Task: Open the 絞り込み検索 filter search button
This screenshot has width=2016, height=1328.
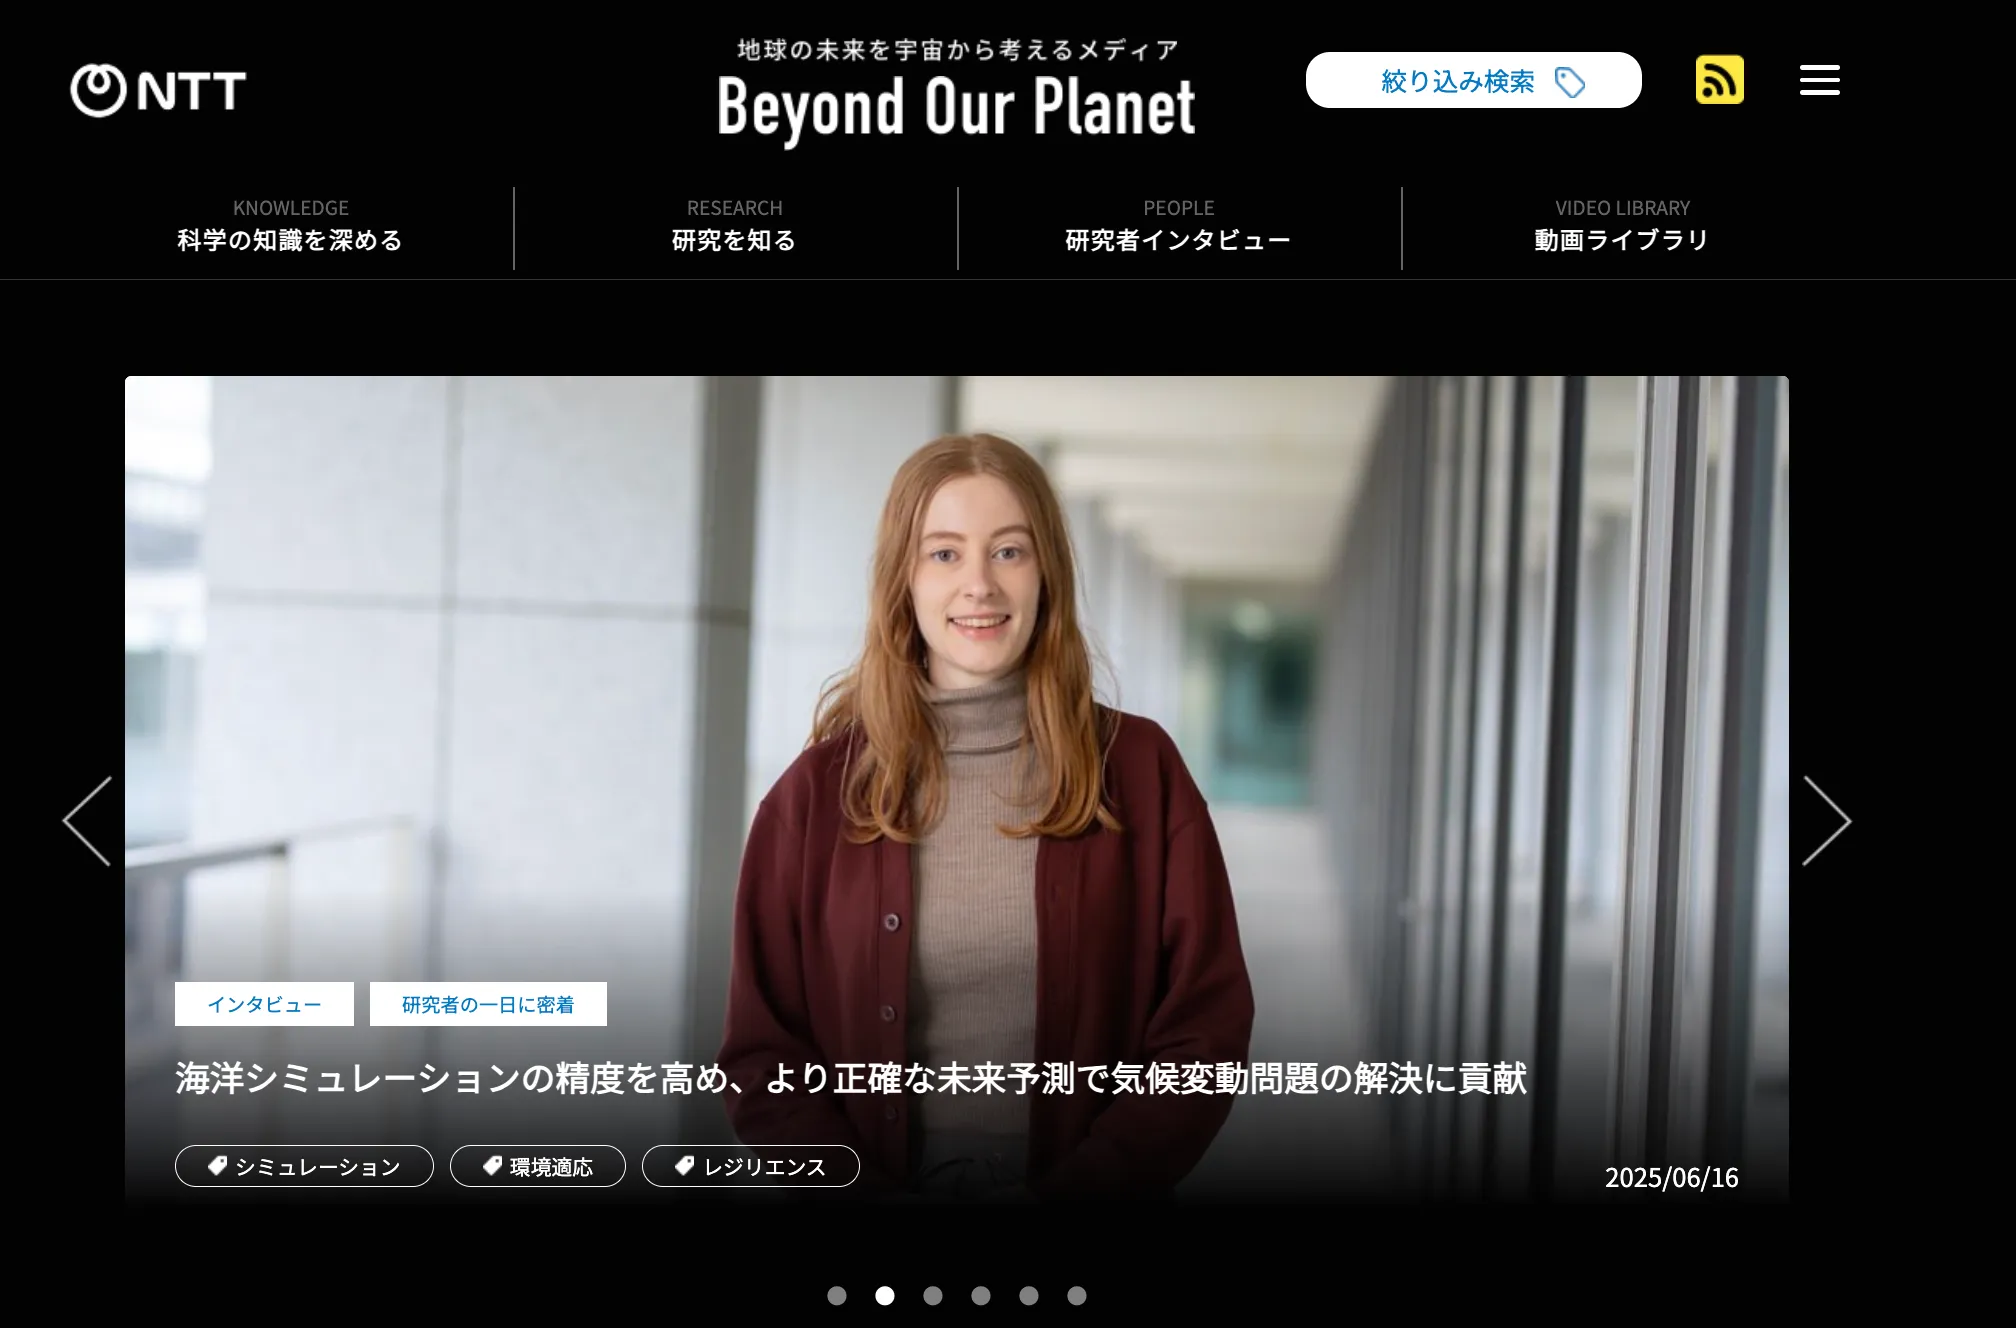Action: coord(1473,81)
